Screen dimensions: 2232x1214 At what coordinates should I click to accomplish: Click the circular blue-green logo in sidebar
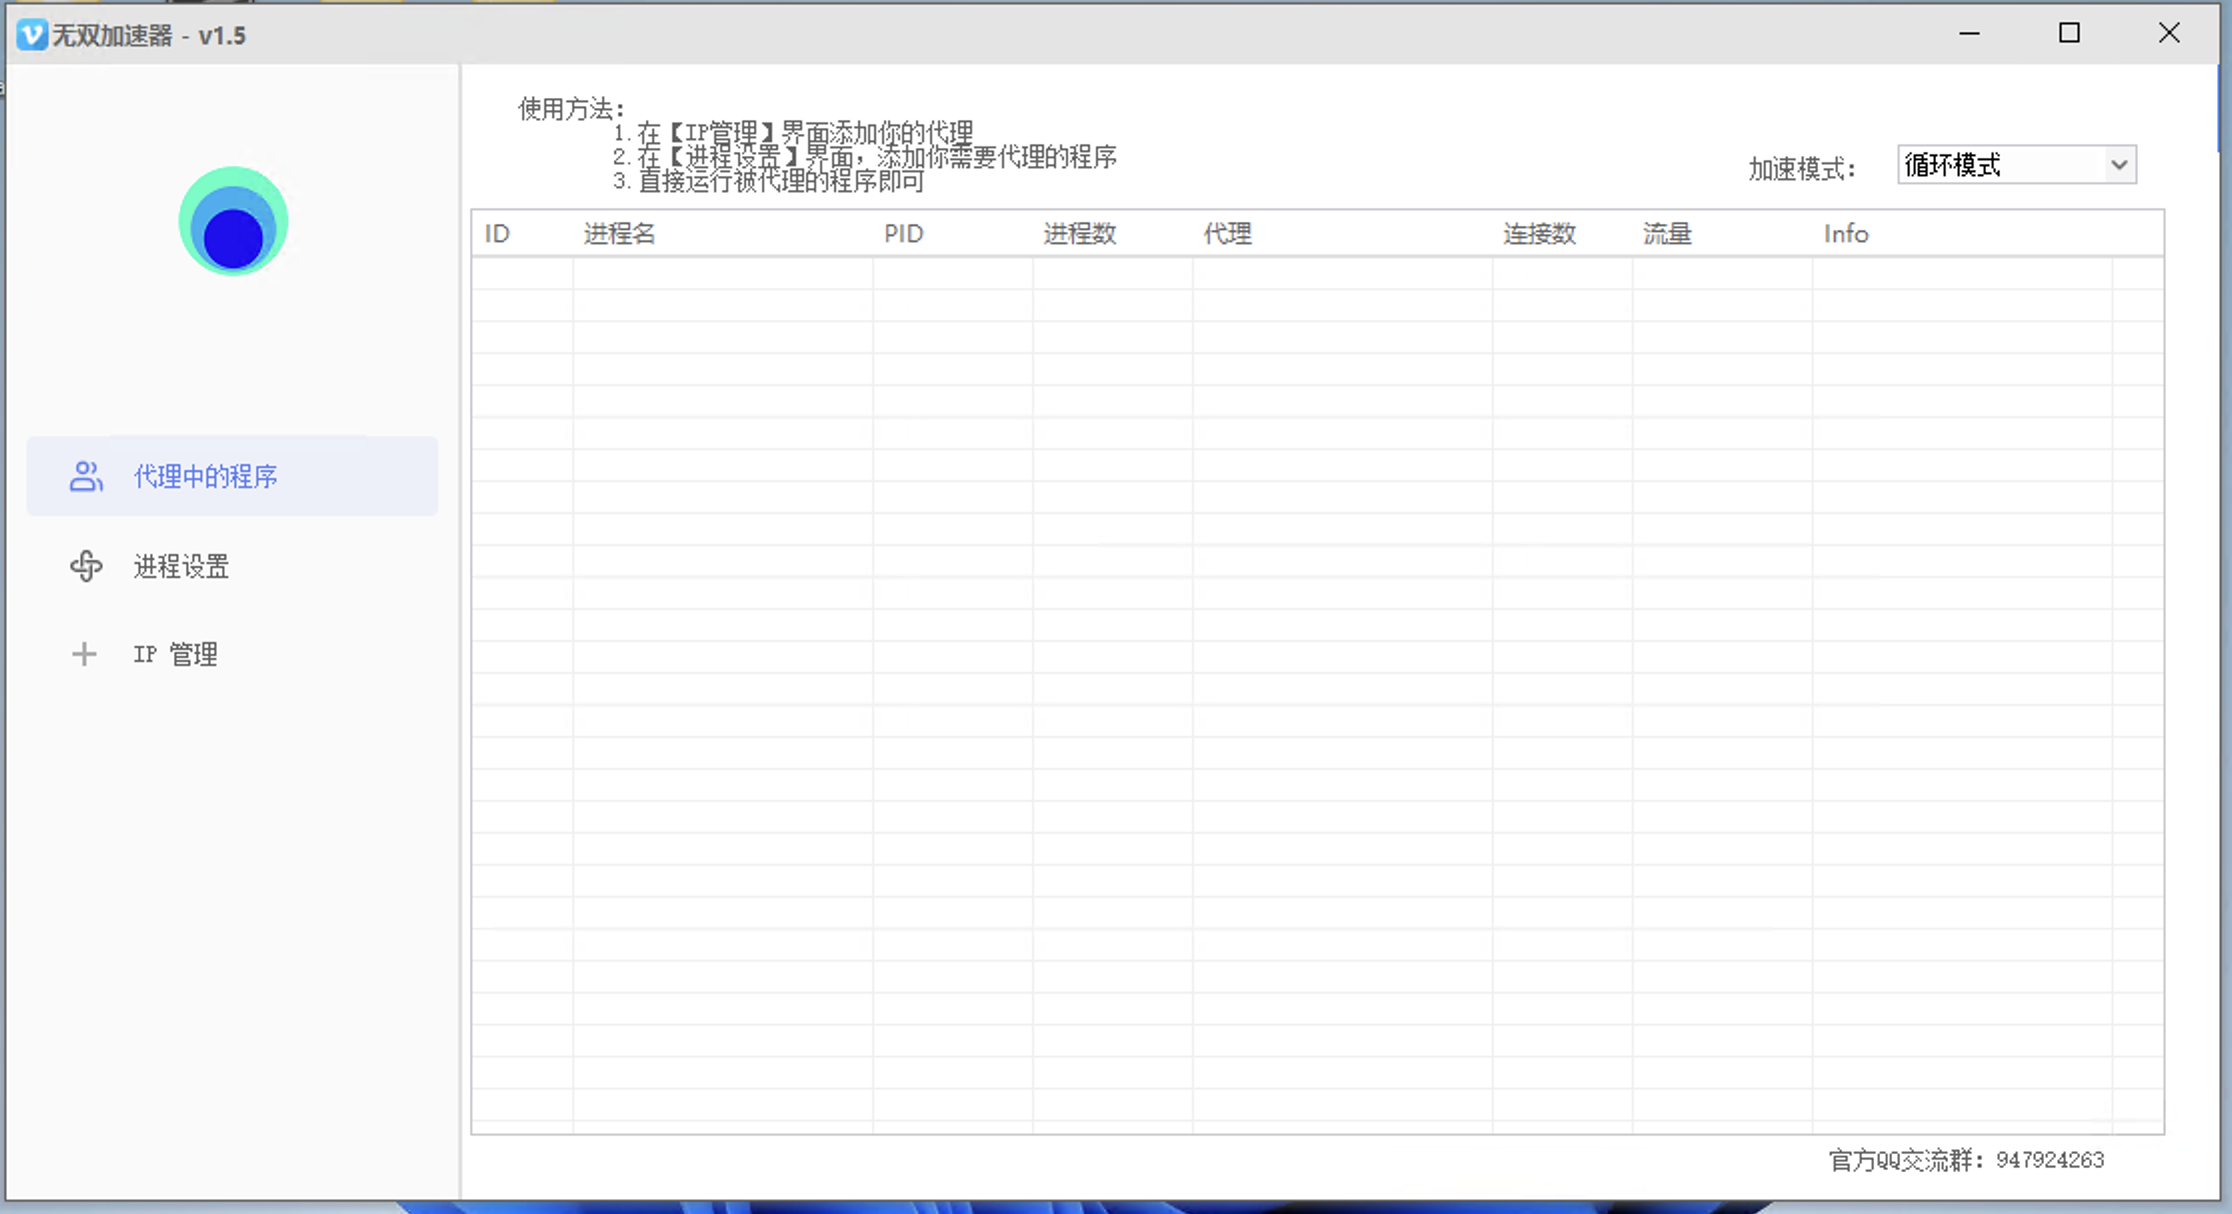[233, 222]
